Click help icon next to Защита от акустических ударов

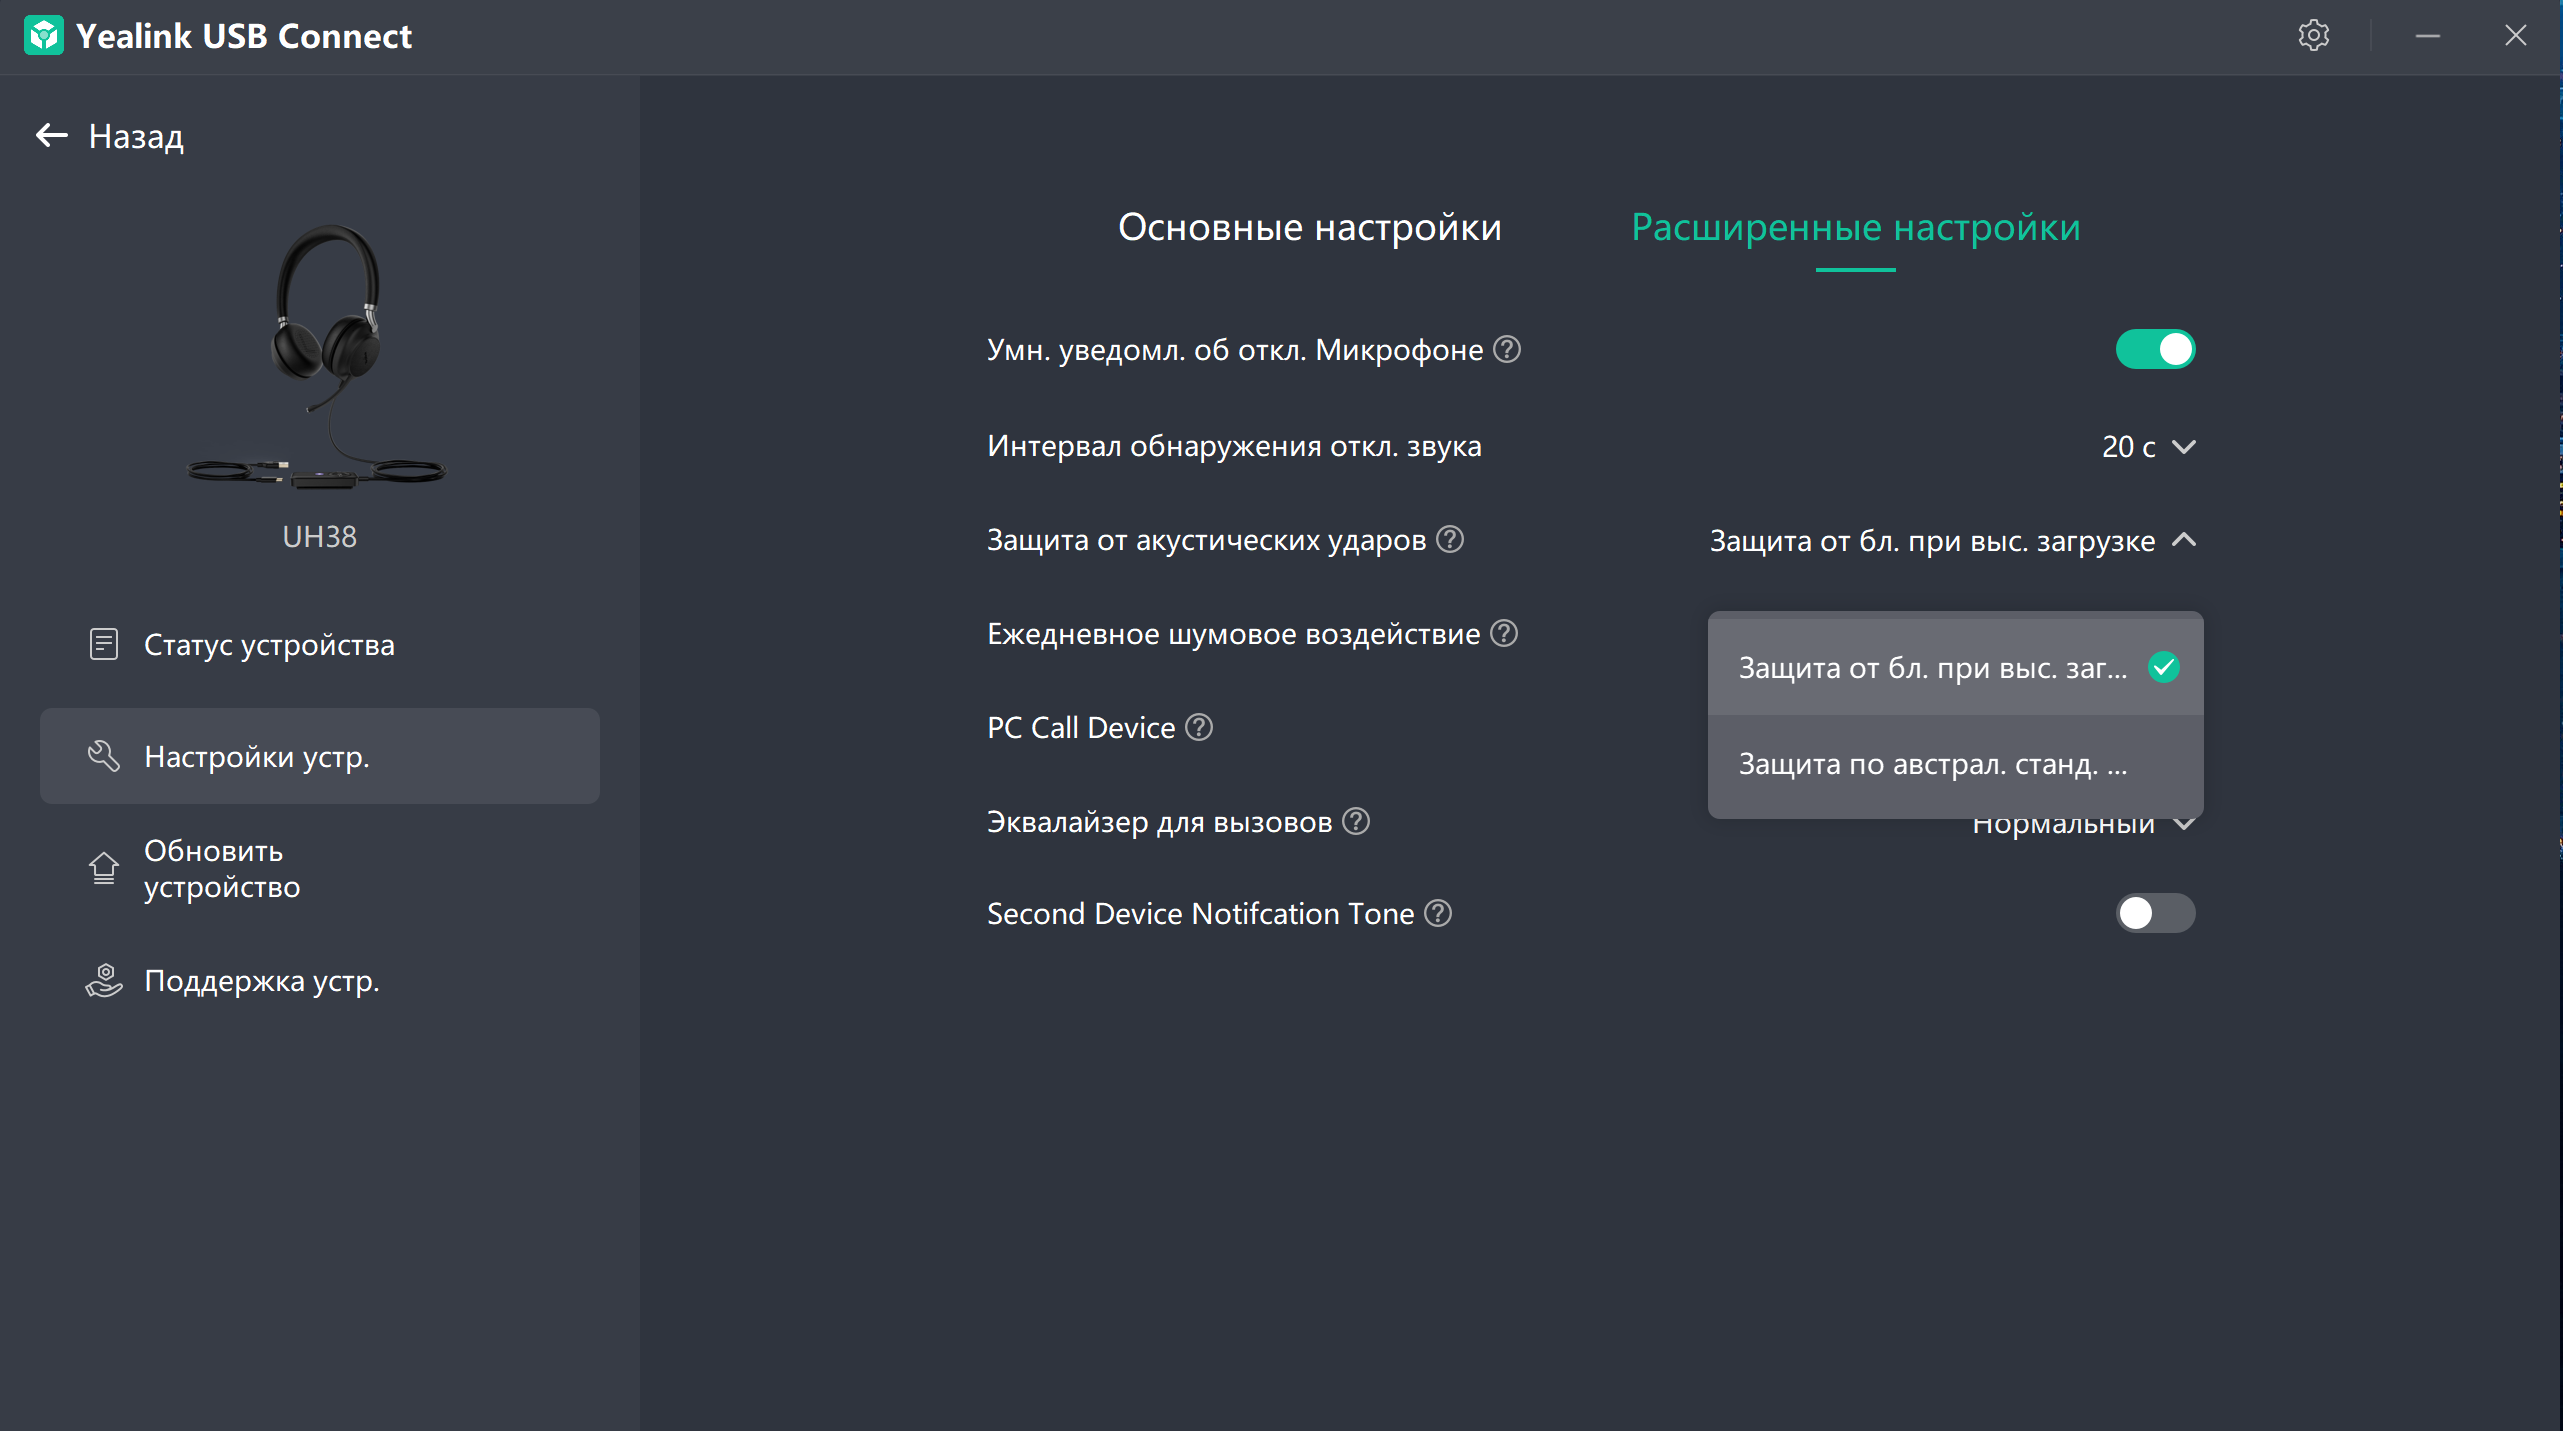tap(1450, 540)
